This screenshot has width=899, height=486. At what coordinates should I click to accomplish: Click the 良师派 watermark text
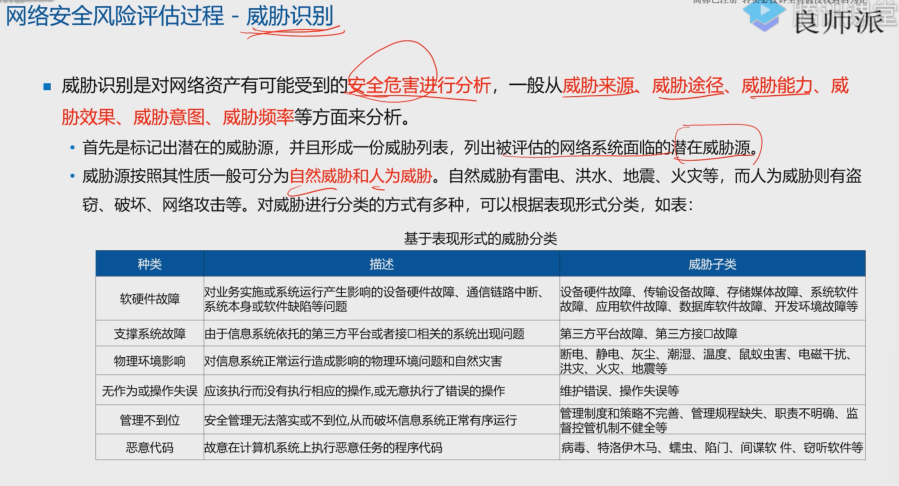click(x=838, y=20)
